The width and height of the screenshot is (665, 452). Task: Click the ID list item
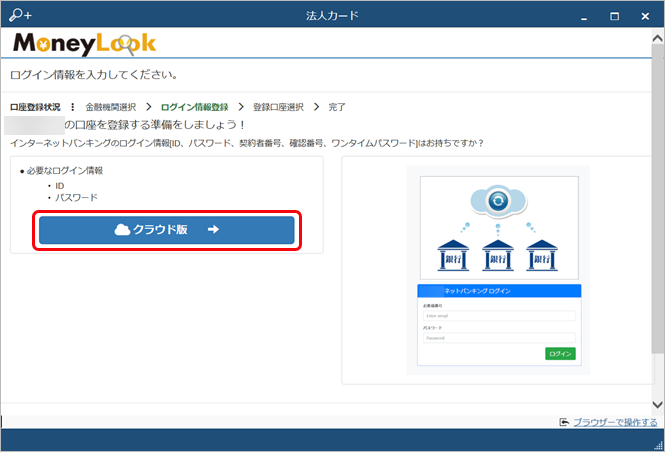pyautogui.click(x=59, y=186)
